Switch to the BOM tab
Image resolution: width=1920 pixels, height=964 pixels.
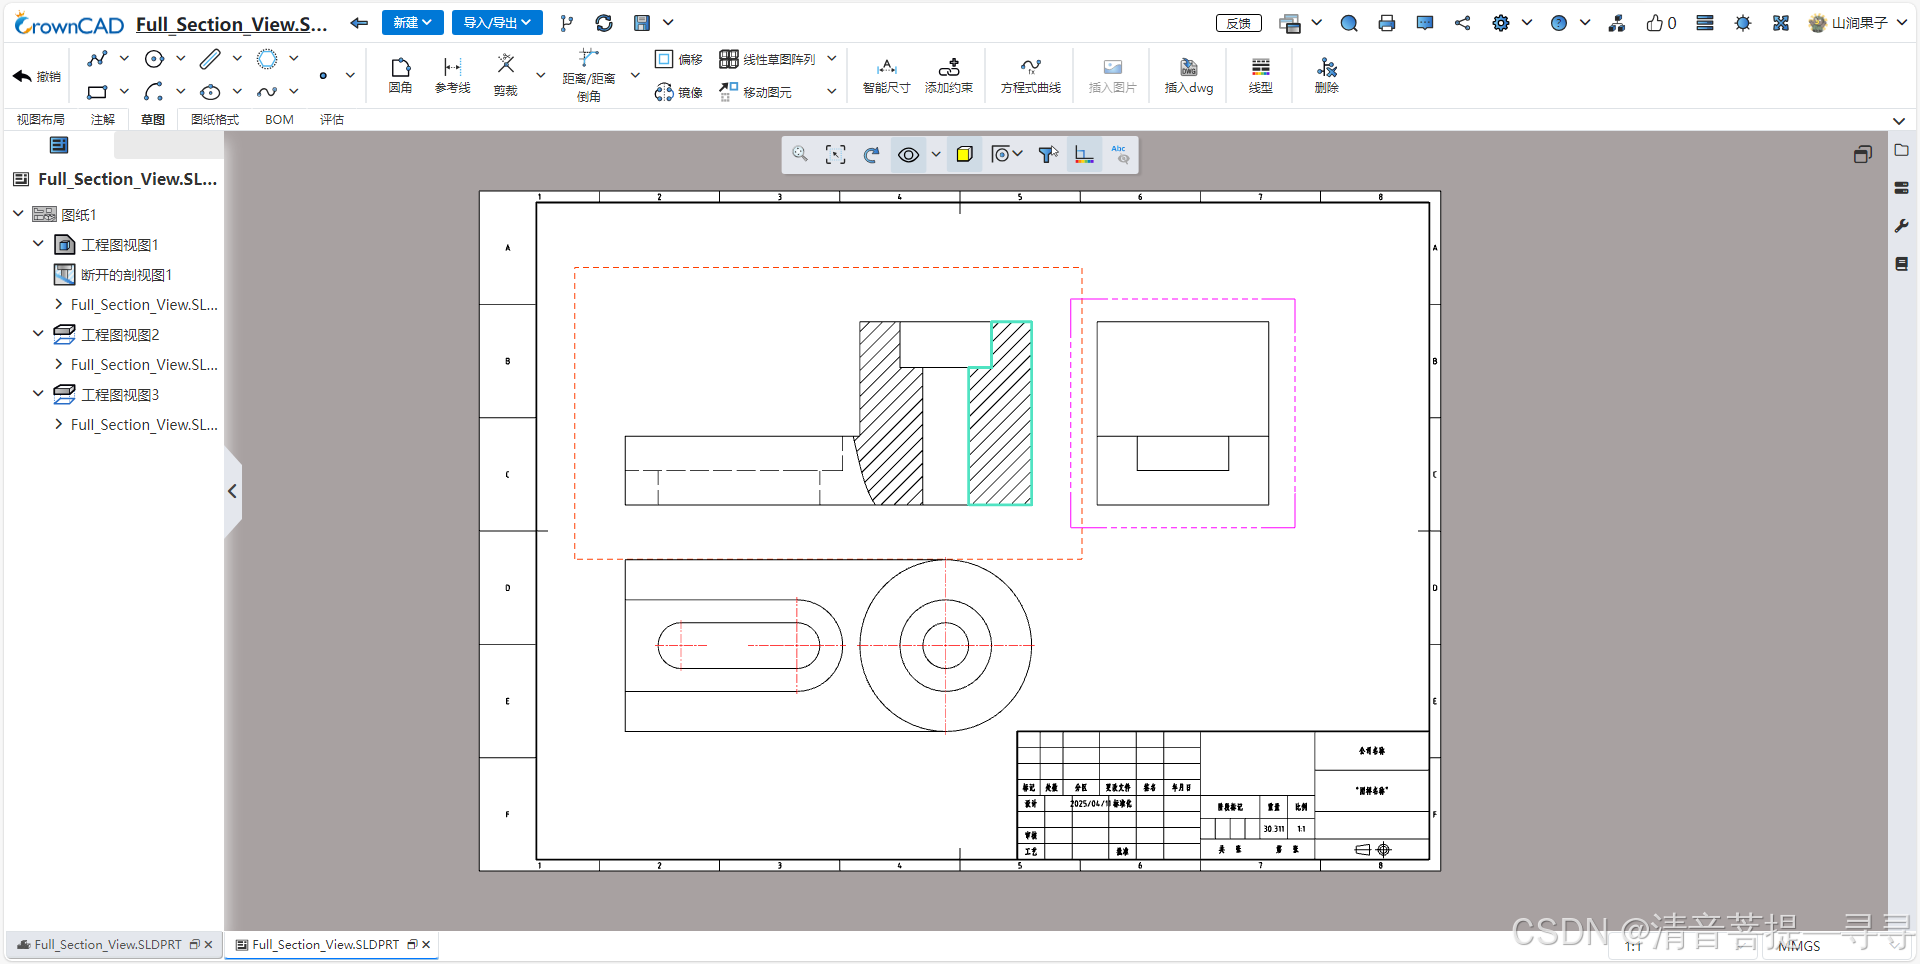[279, 120]
